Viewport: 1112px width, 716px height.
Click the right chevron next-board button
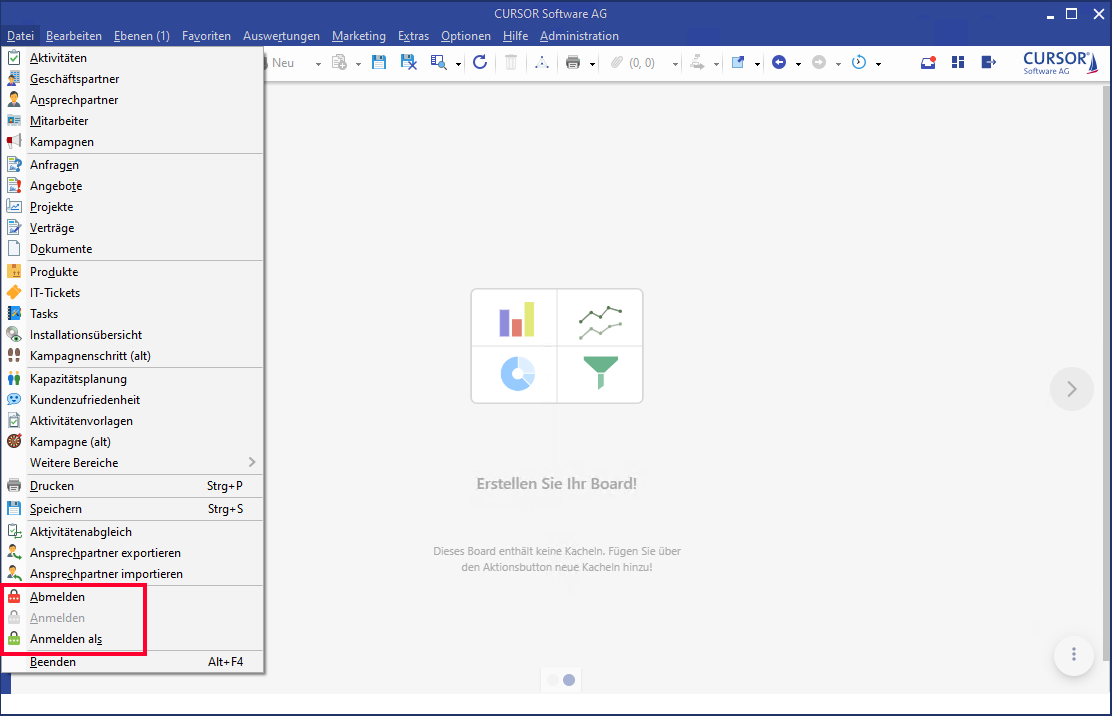click(1072, 389)
